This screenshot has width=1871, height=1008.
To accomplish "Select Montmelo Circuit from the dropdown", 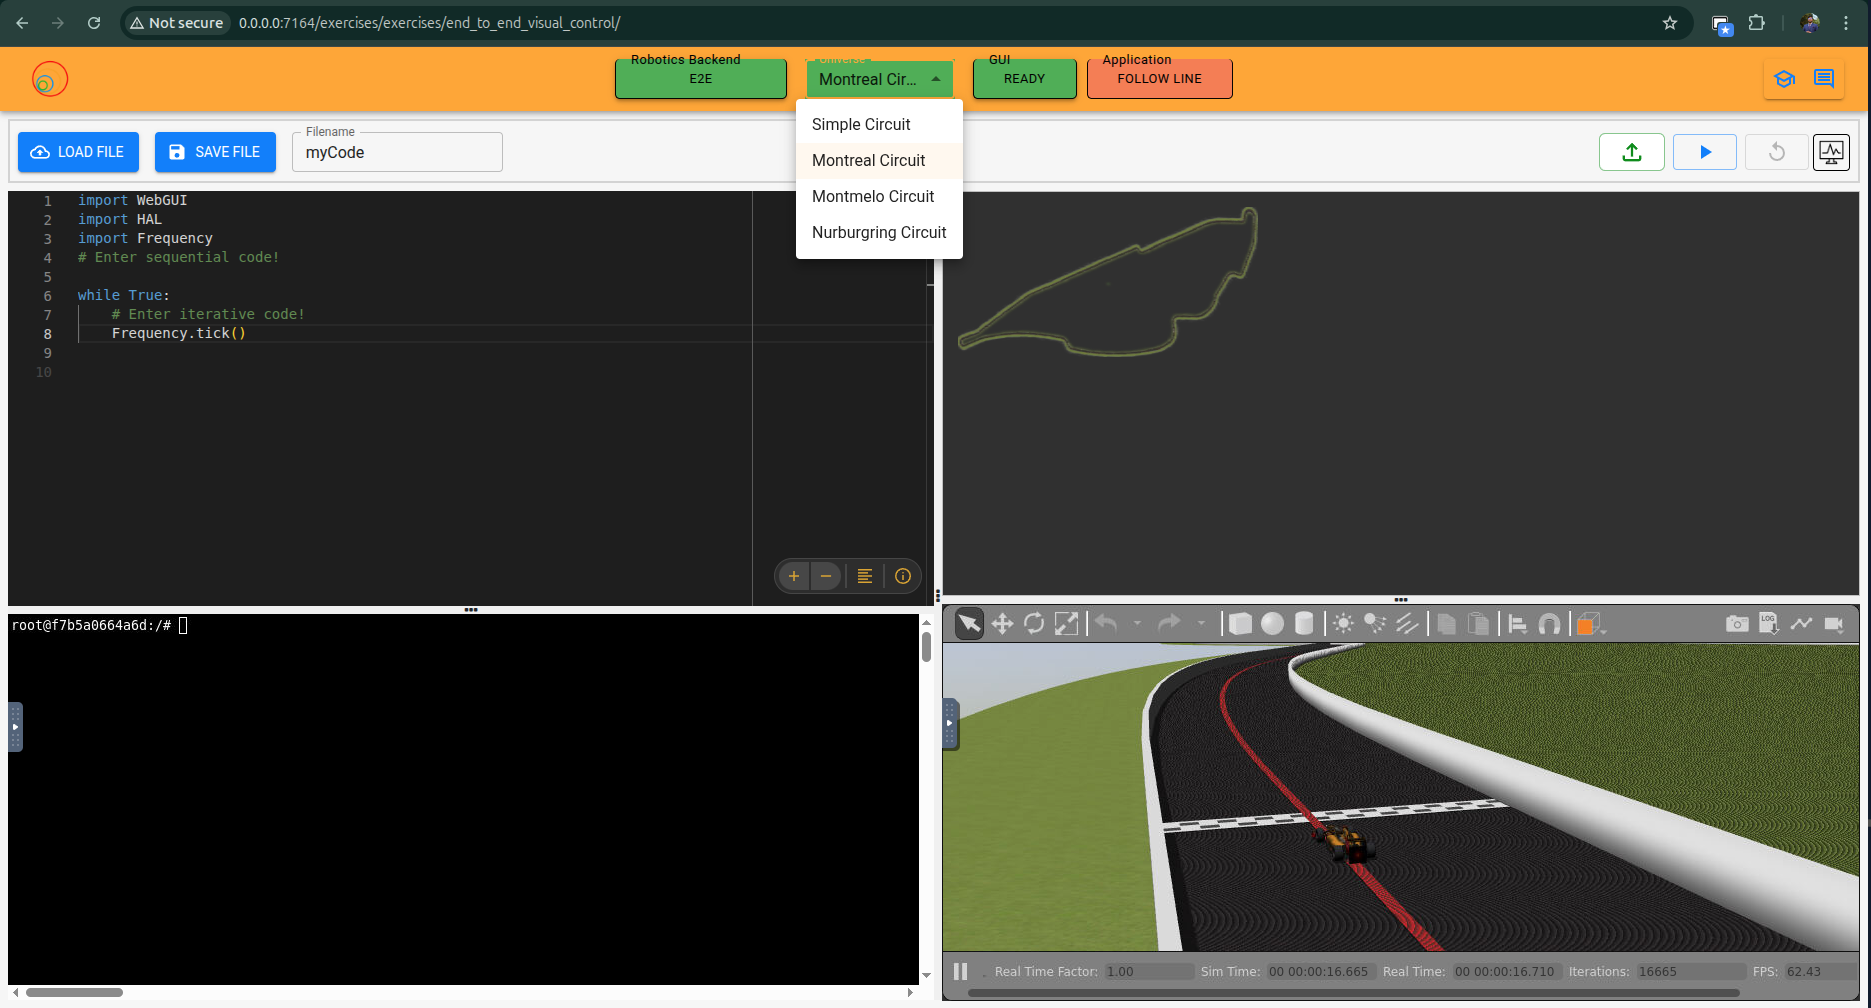I will click(879, 196).
